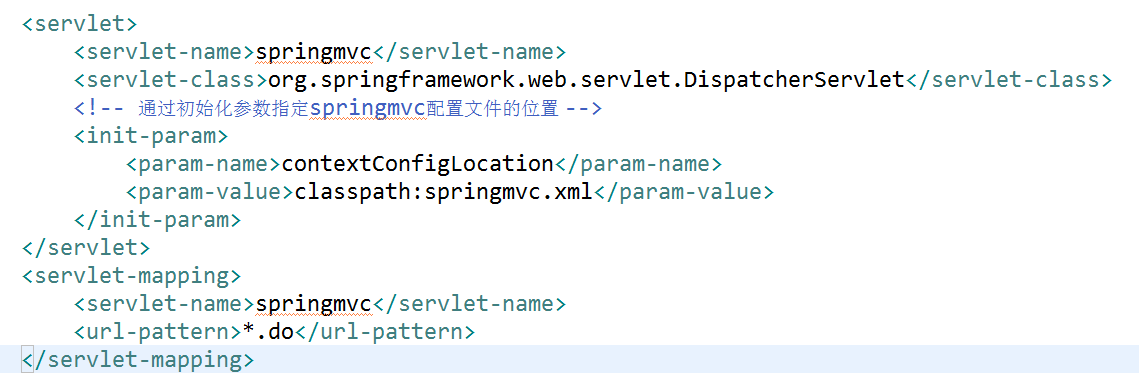
Task: Click the opening <servlet-class> tag
Action: pyautogui.click(x=170, y=80)
